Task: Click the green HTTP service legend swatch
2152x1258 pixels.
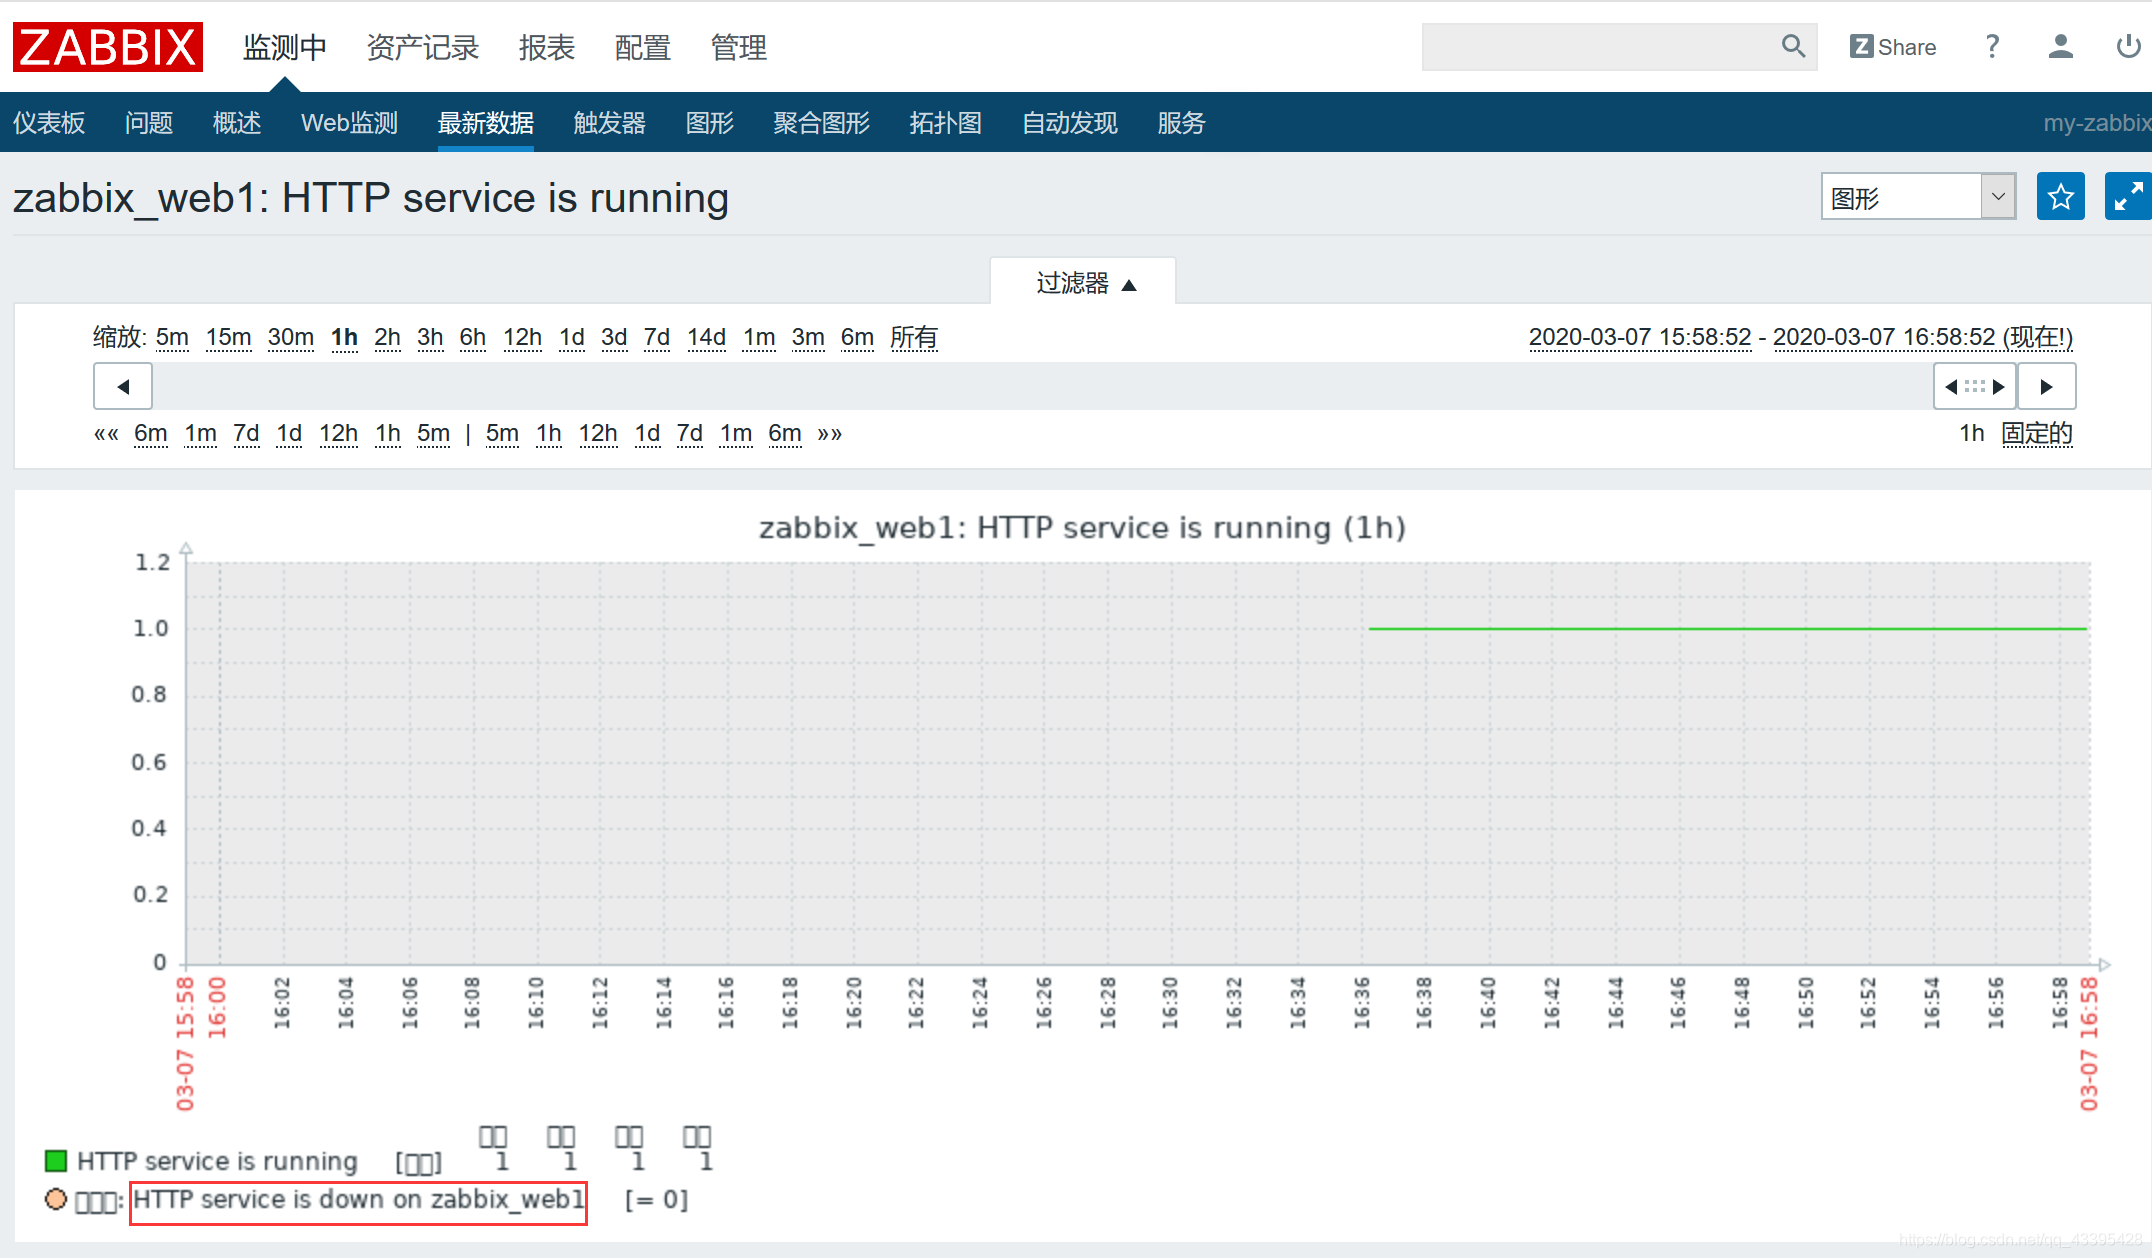Action: [x=56, y=1161]
